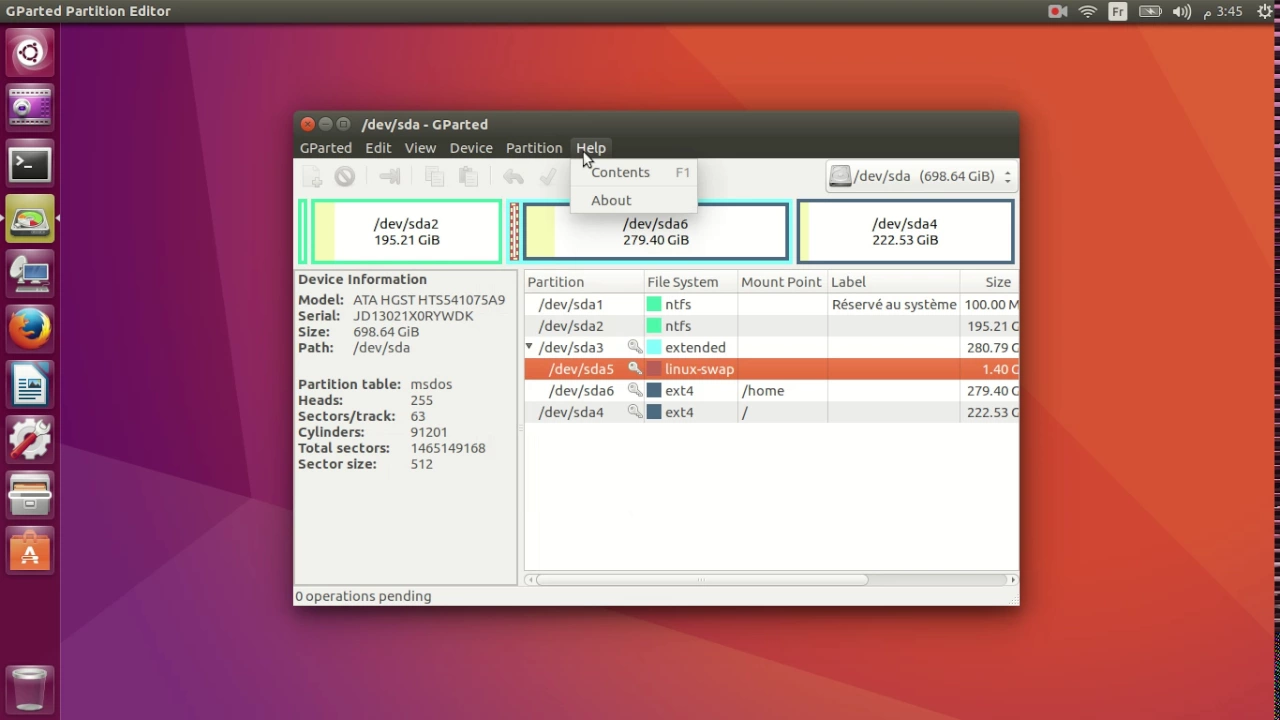Select the /dev/sda6 row mounted at /home
The image size is (1280, 720).
pos(771,391)
